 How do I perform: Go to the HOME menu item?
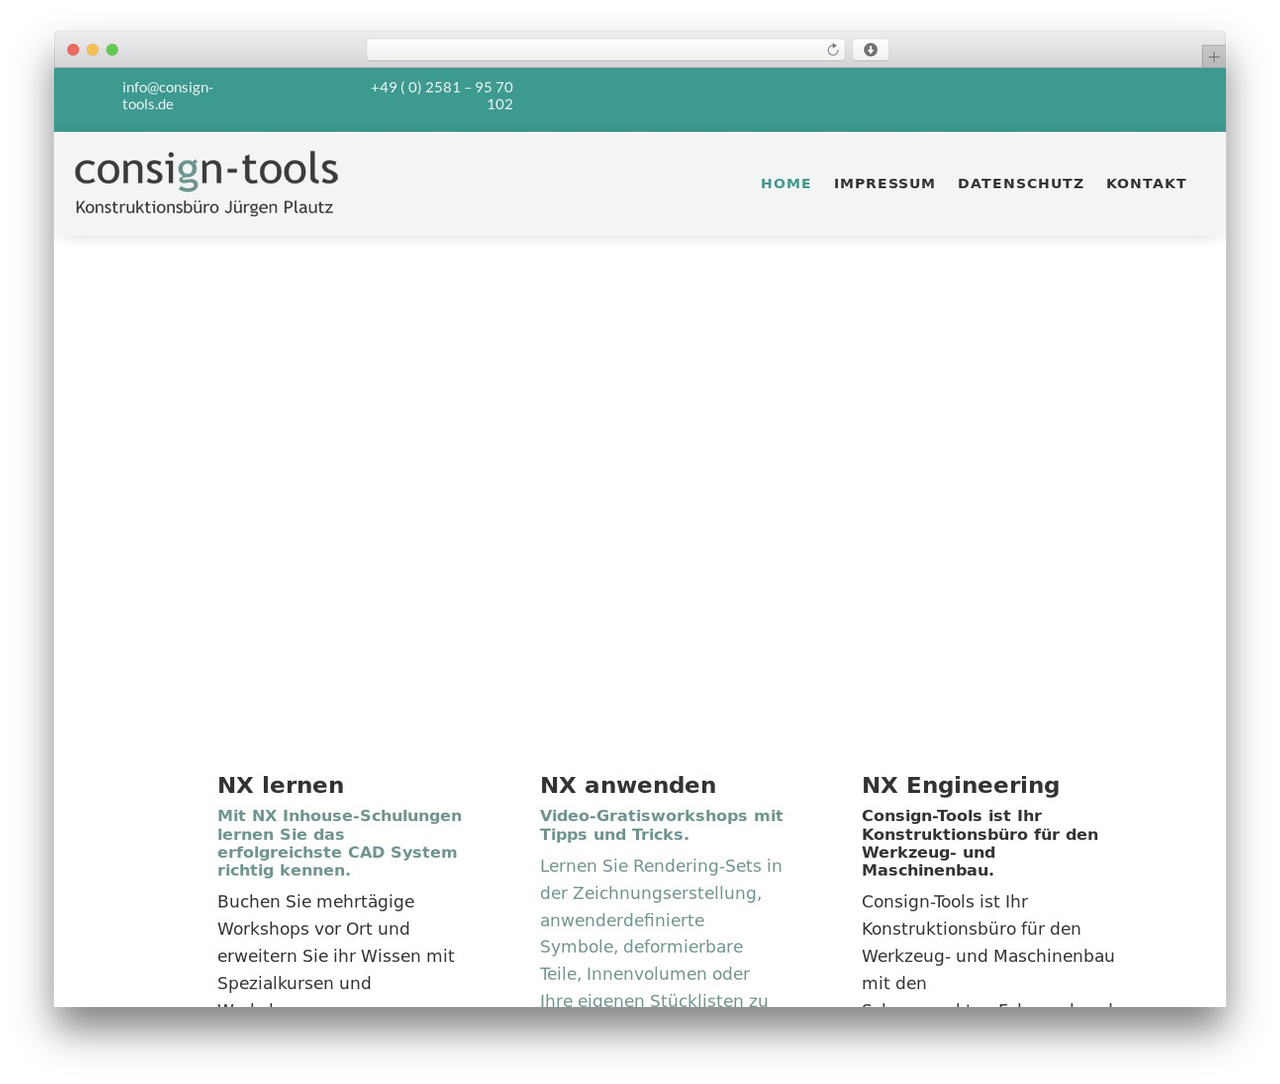point(786,184)
